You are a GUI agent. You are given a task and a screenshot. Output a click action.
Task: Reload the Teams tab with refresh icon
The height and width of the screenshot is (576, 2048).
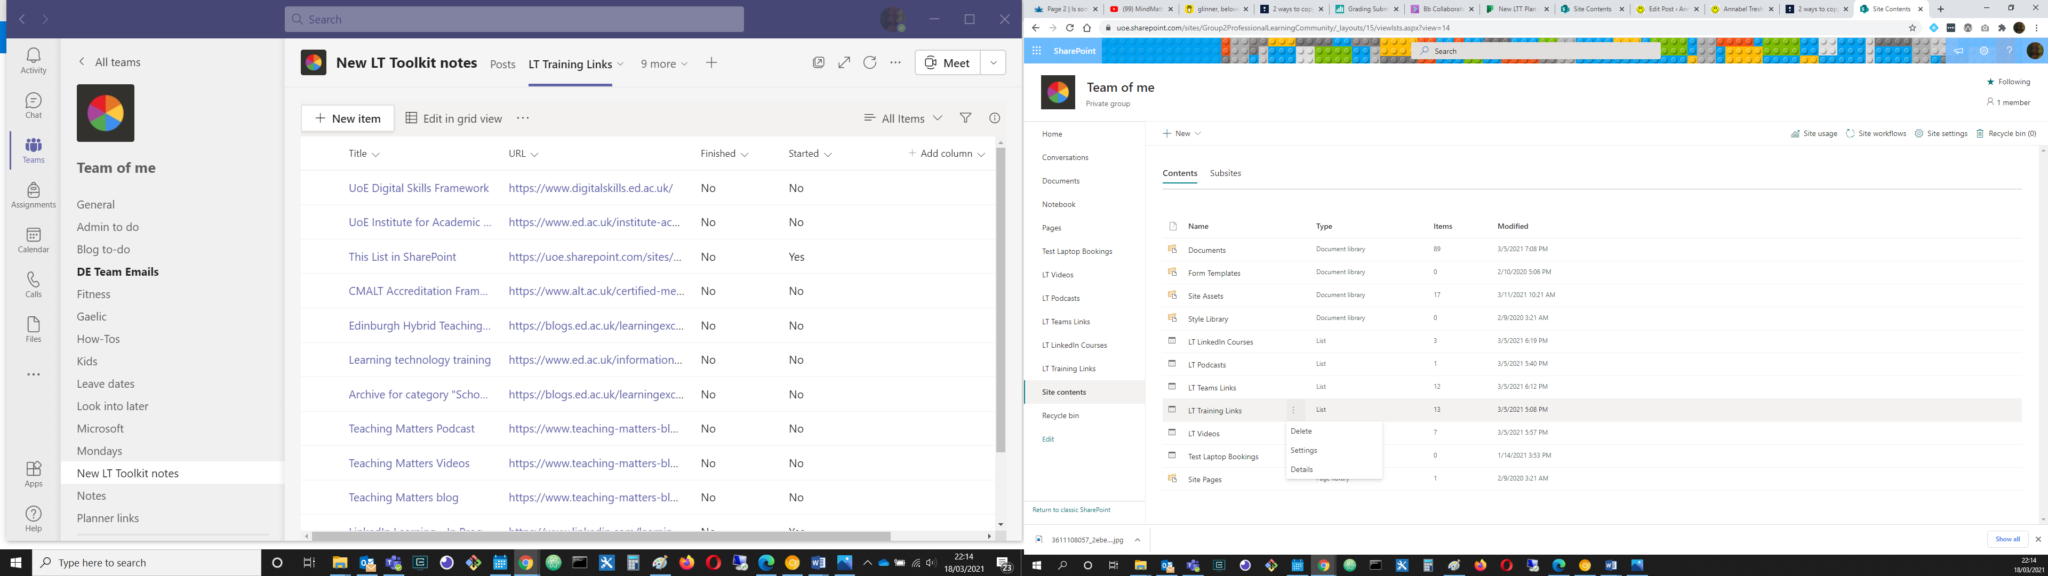tap(870, 62)
